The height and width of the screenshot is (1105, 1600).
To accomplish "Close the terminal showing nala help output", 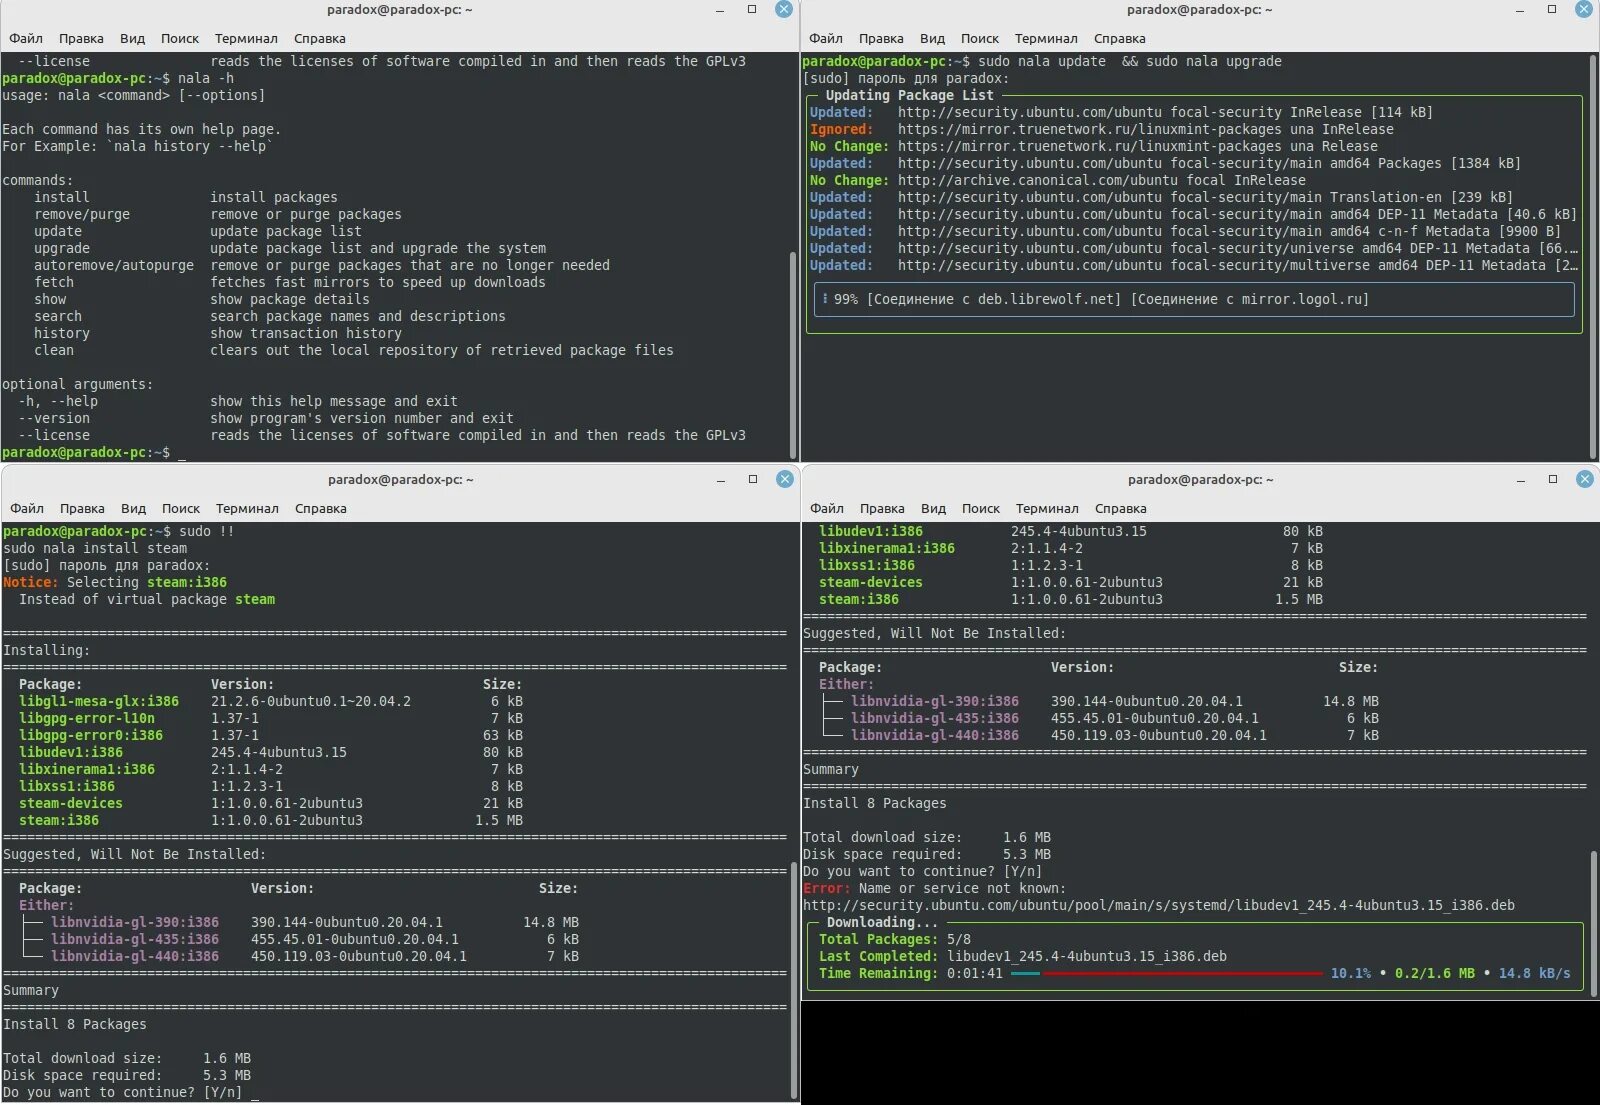I will click(x=784, y=9).
